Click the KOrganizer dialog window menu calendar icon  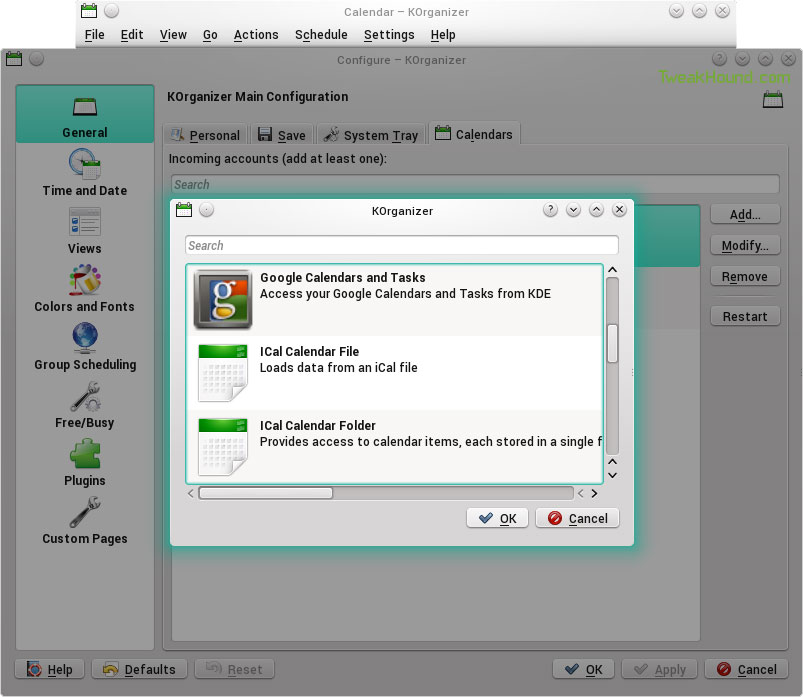[x=184, y=210]
